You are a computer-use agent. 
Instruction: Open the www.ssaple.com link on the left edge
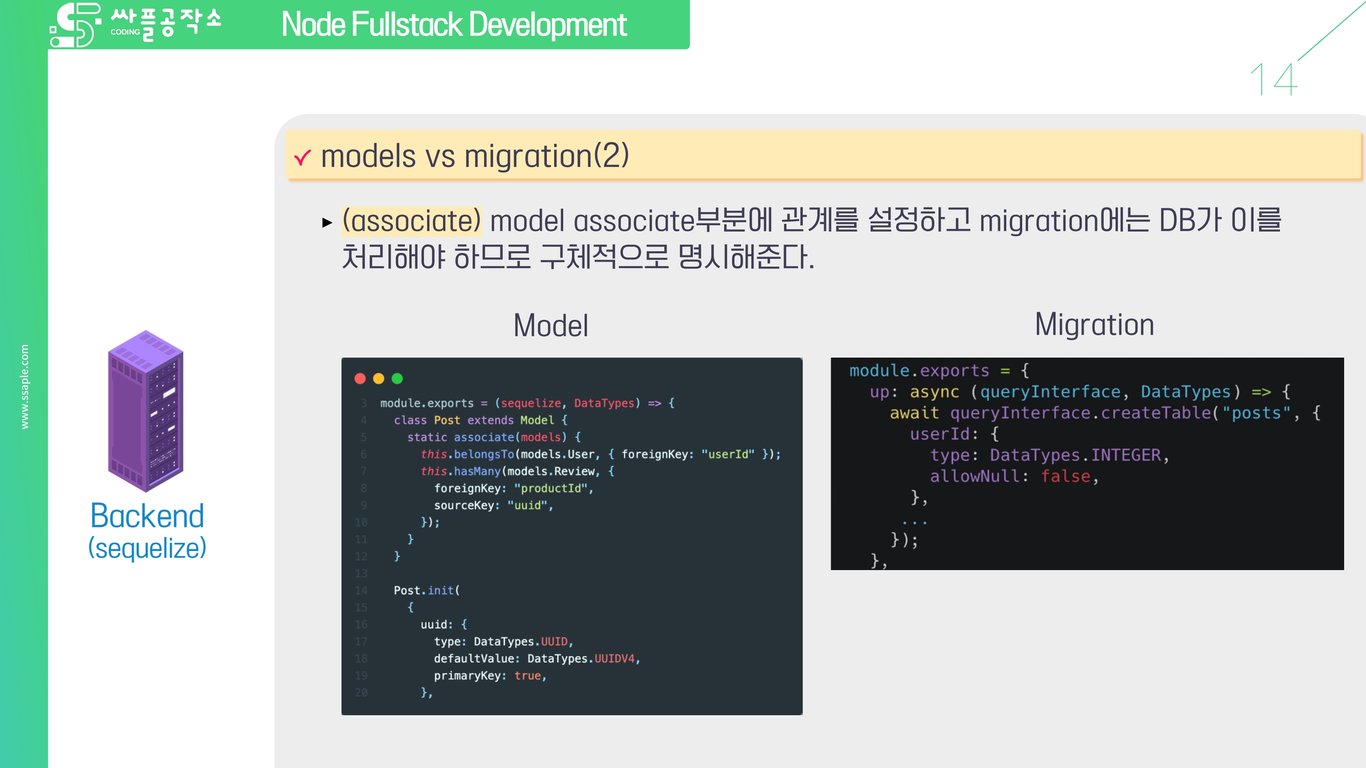click(x=25, y=387)
